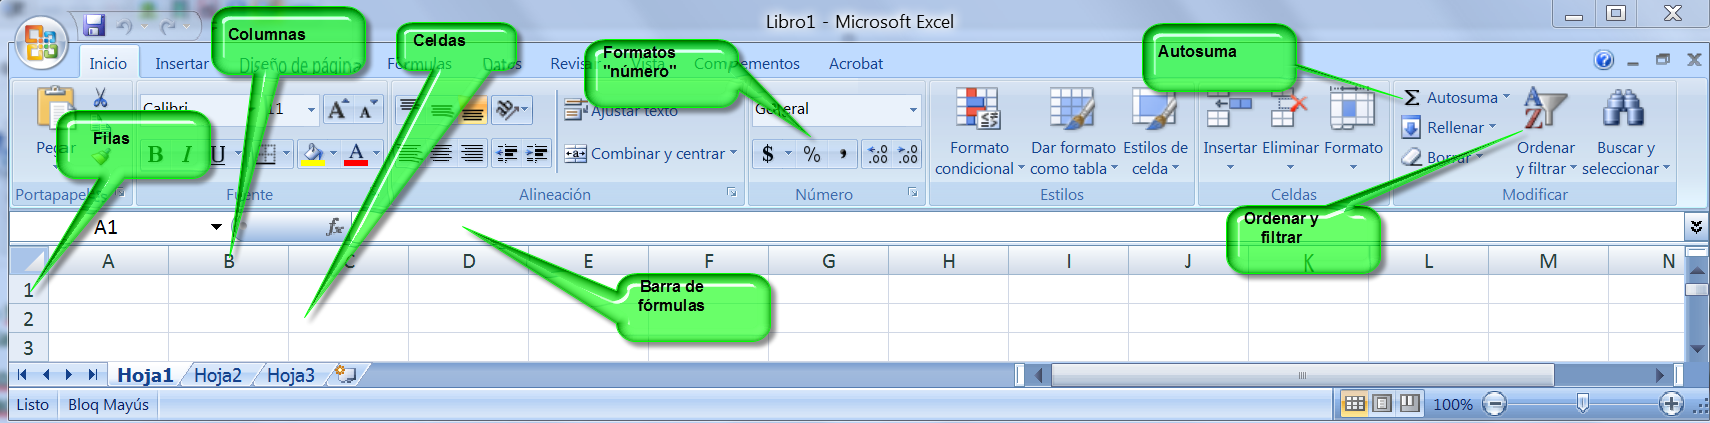Viewport: 1710px width, 423px height.
Task: Click the increase indent icon
Action: (537, 153)
